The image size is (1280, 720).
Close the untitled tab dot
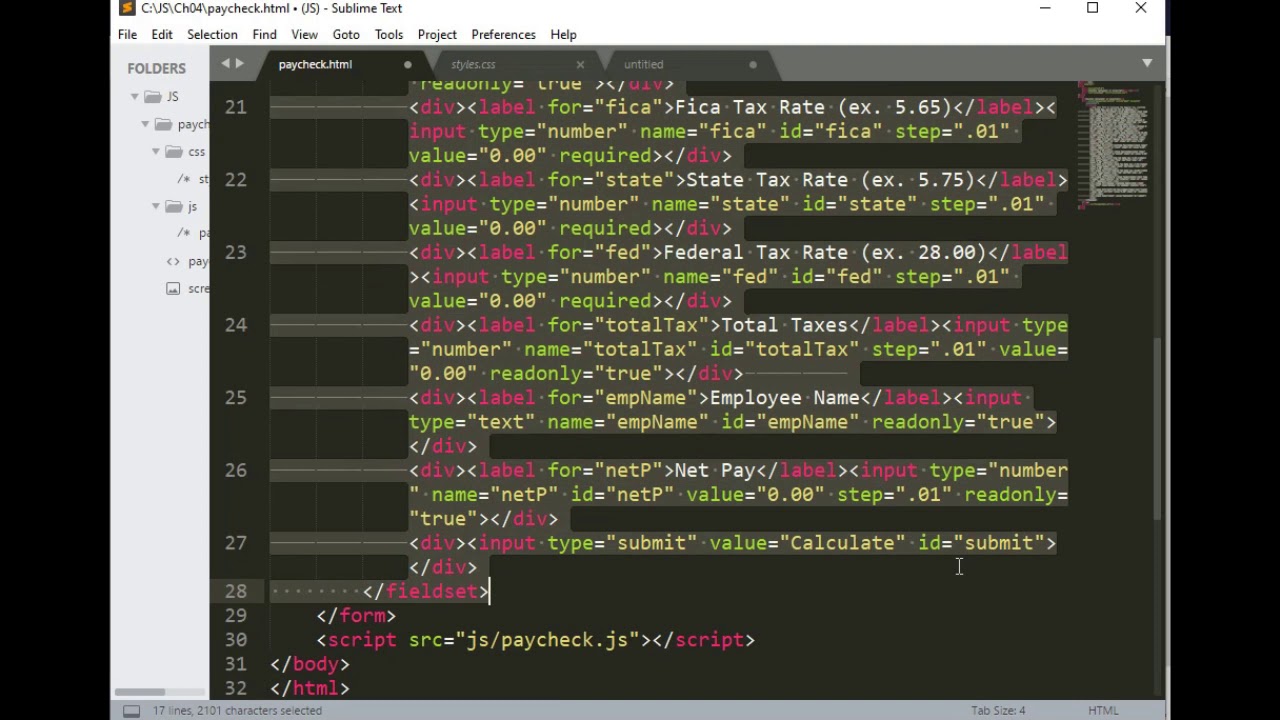click(753, 65)
